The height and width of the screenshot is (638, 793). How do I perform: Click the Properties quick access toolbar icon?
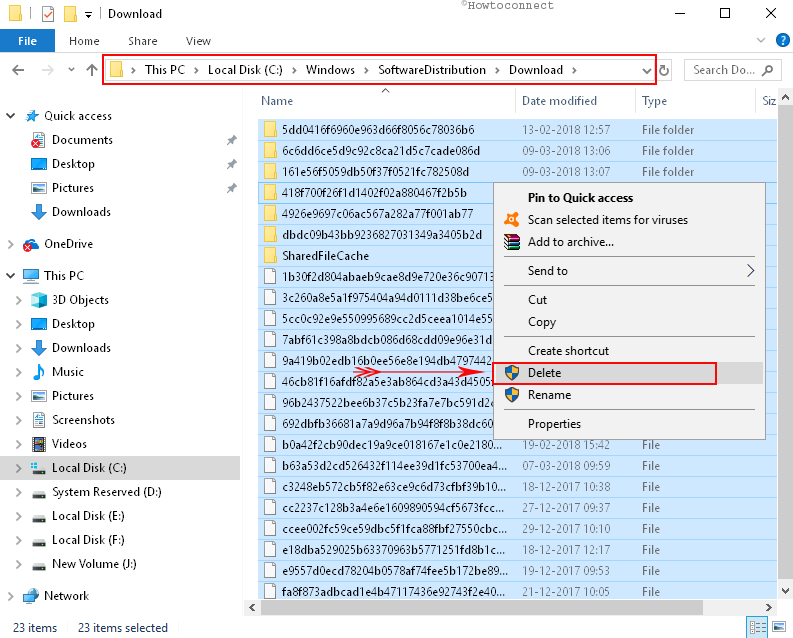pyautogui.click(x=48, y=14)
